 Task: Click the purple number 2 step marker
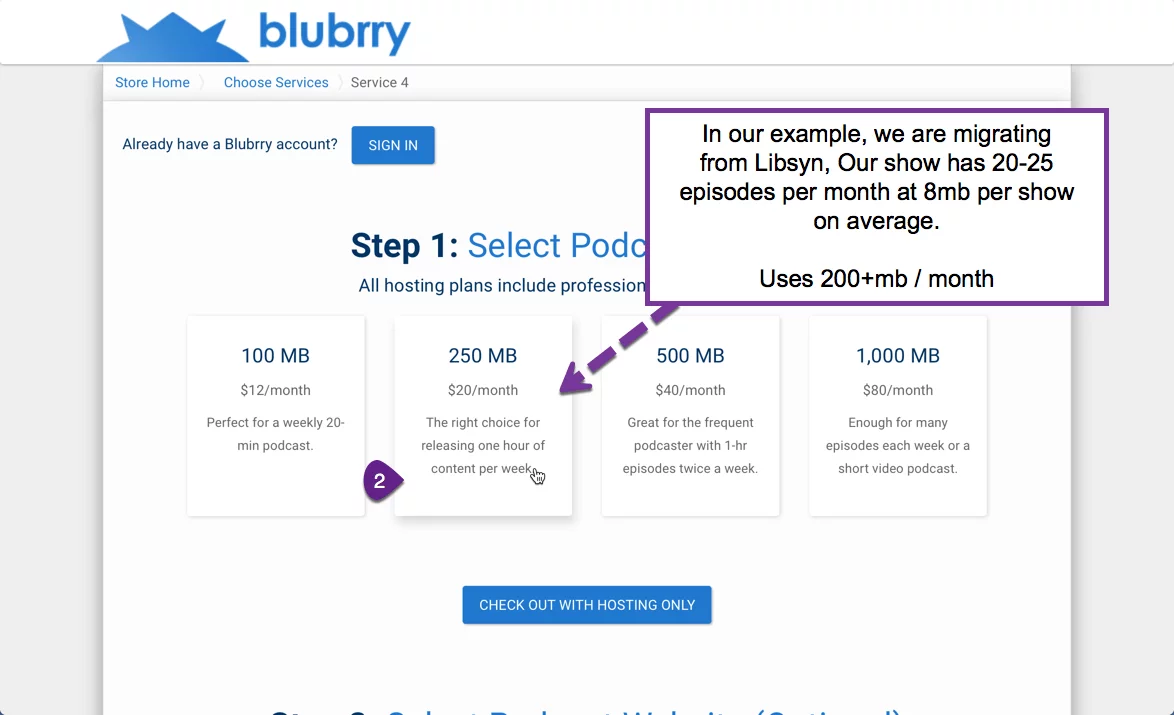(x=383, y=481)
